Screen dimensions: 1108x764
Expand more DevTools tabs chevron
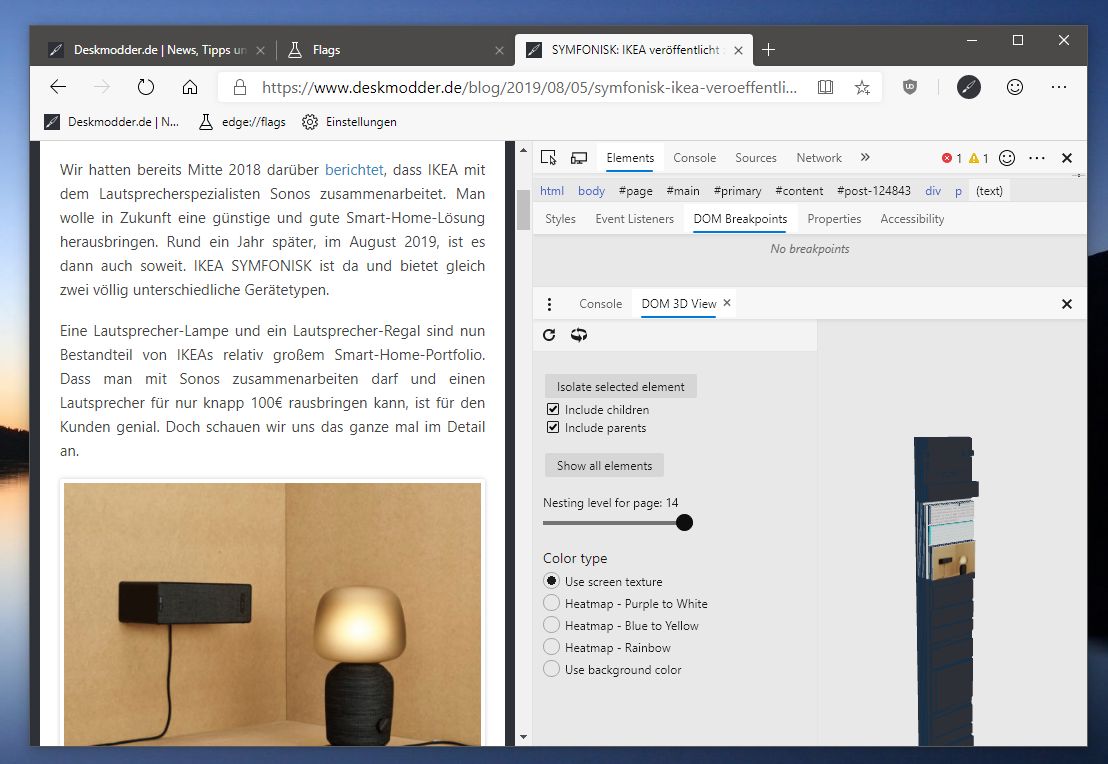click(x=865, y=158)
